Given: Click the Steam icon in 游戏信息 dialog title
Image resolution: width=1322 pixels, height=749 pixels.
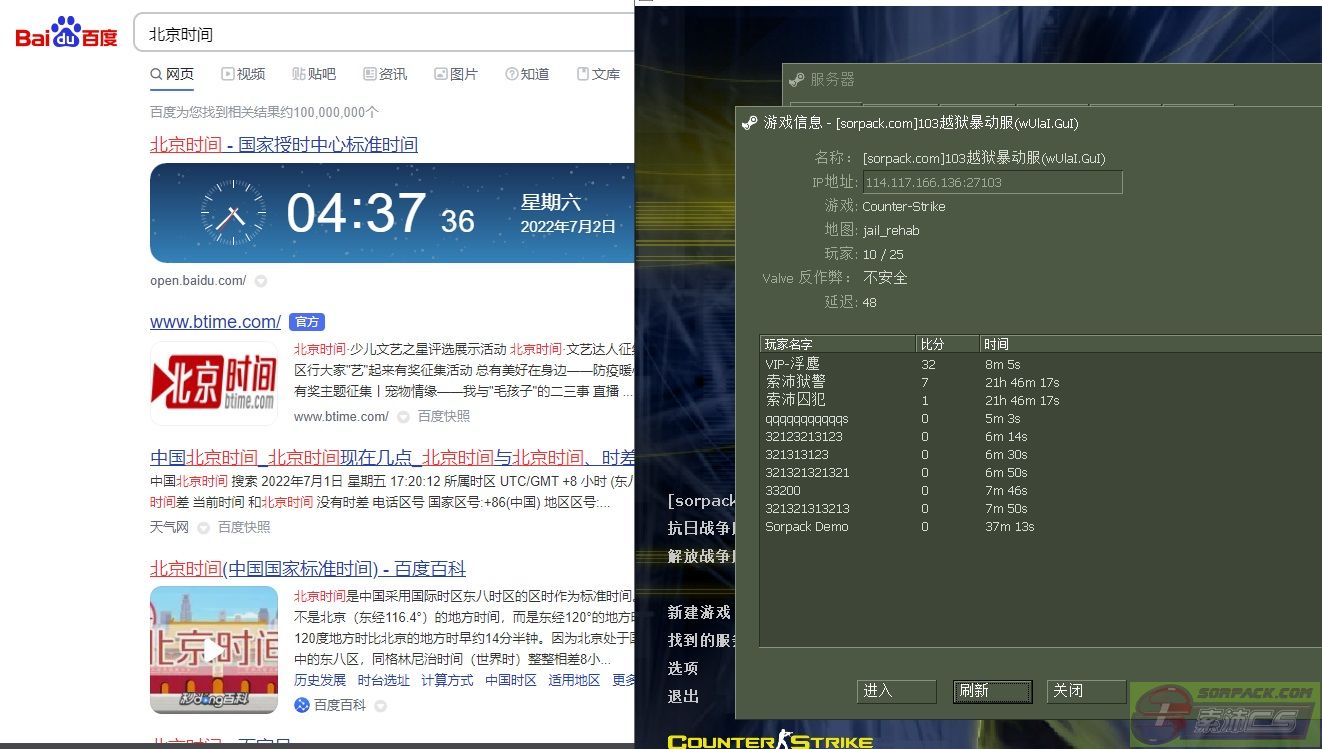Looking at the screenshot, I should [749, 123].
